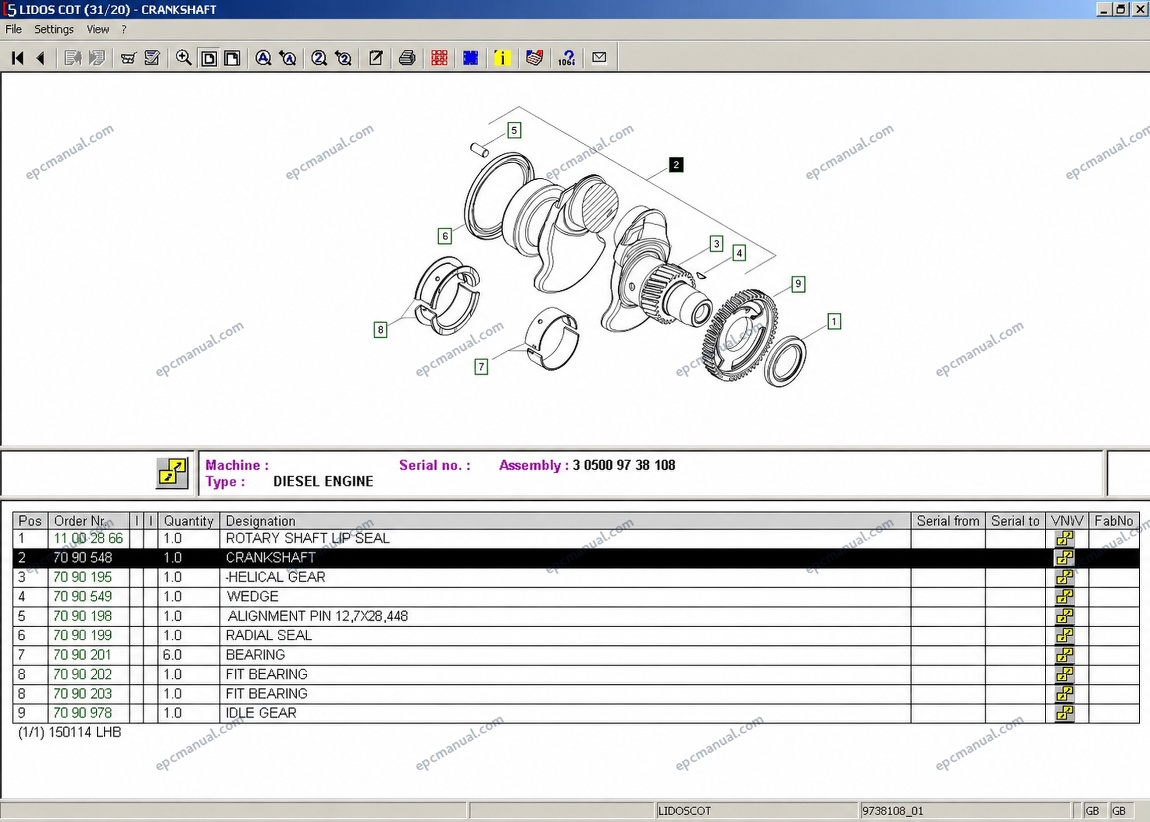This screenshot has width=1150, height=822.
Task: Click the edit note pencil icon
Action: pyautogui.click(x=376, y=58)
